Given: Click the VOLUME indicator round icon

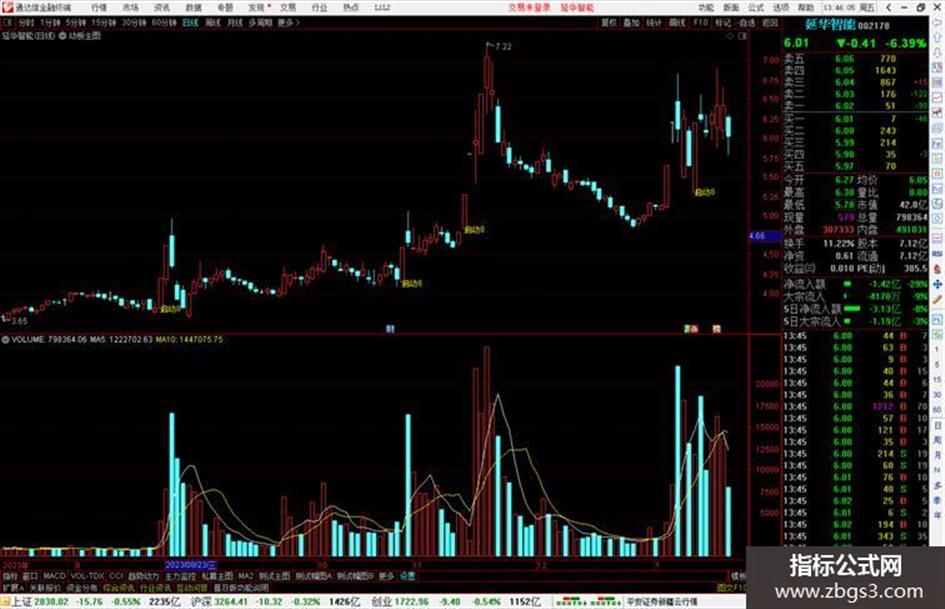Looking at the screenshot, I should pos(5,340).
